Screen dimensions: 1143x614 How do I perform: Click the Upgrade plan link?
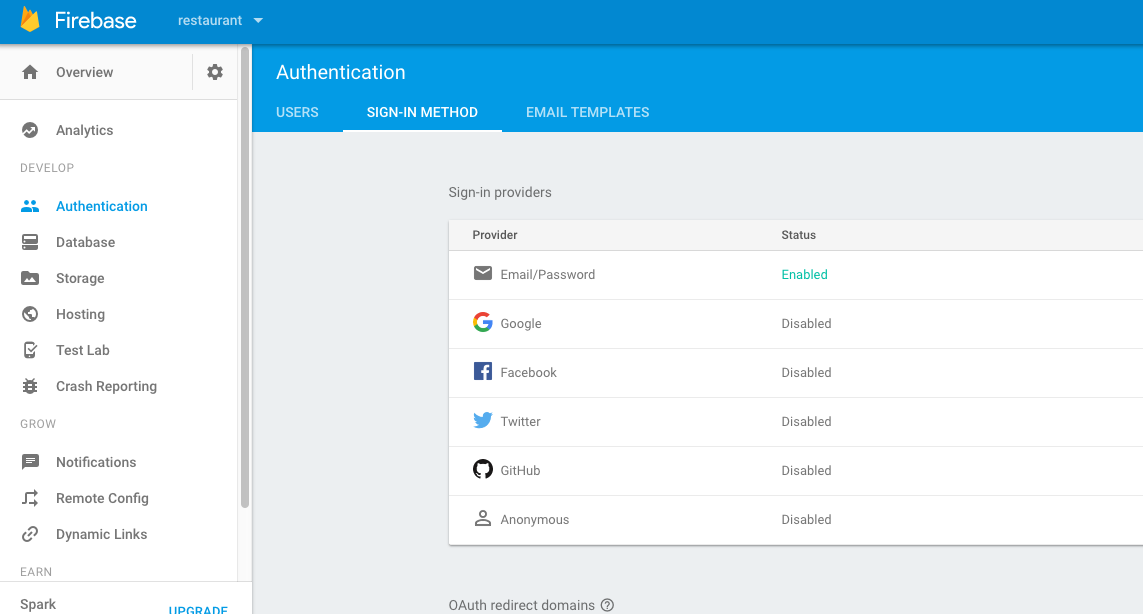pyautogui.click(x=198, y=609)
